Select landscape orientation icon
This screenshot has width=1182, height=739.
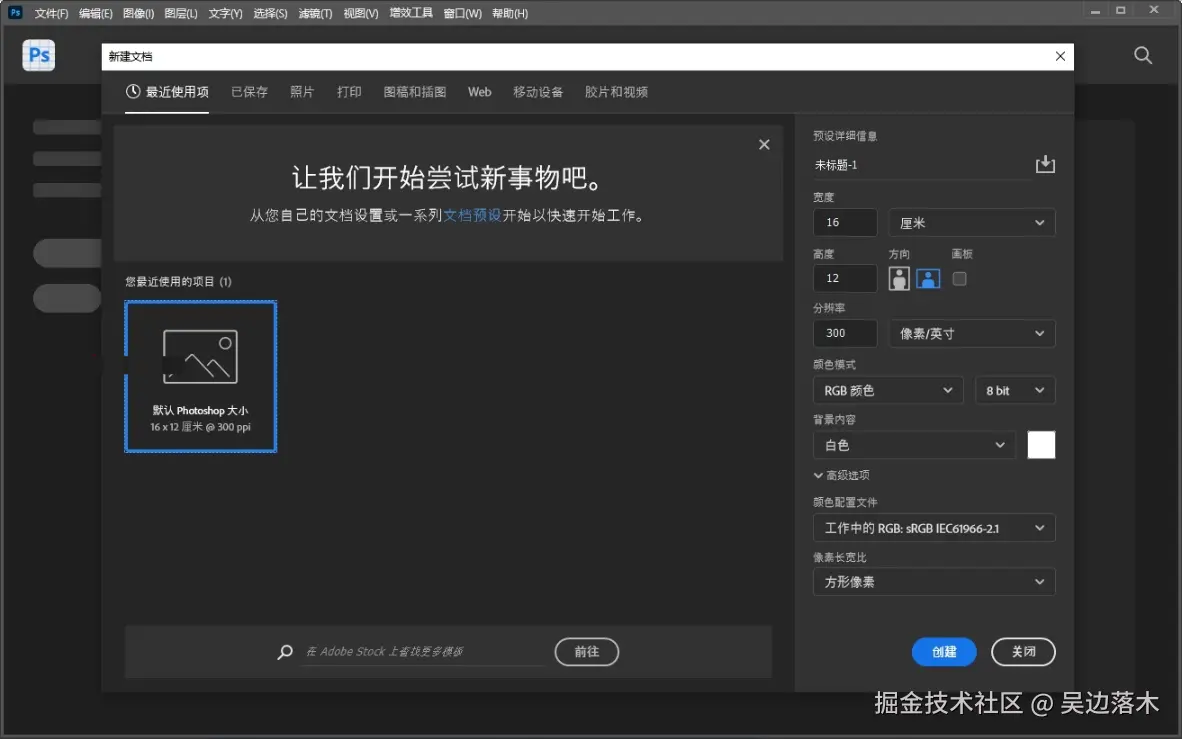click(928, 278)
